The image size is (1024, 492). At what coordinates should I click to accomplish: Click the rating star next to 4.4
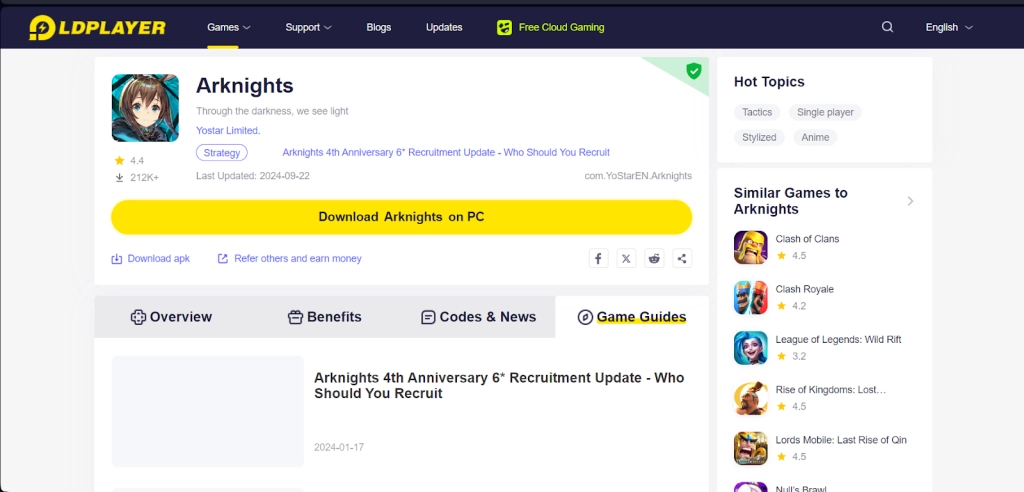[x=120, y=160]
